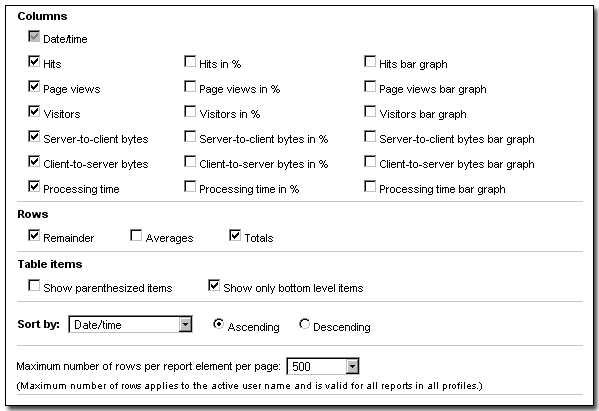Disable the Server-to-client bytes column
599x411 pixels.
(x=34, y=137)
